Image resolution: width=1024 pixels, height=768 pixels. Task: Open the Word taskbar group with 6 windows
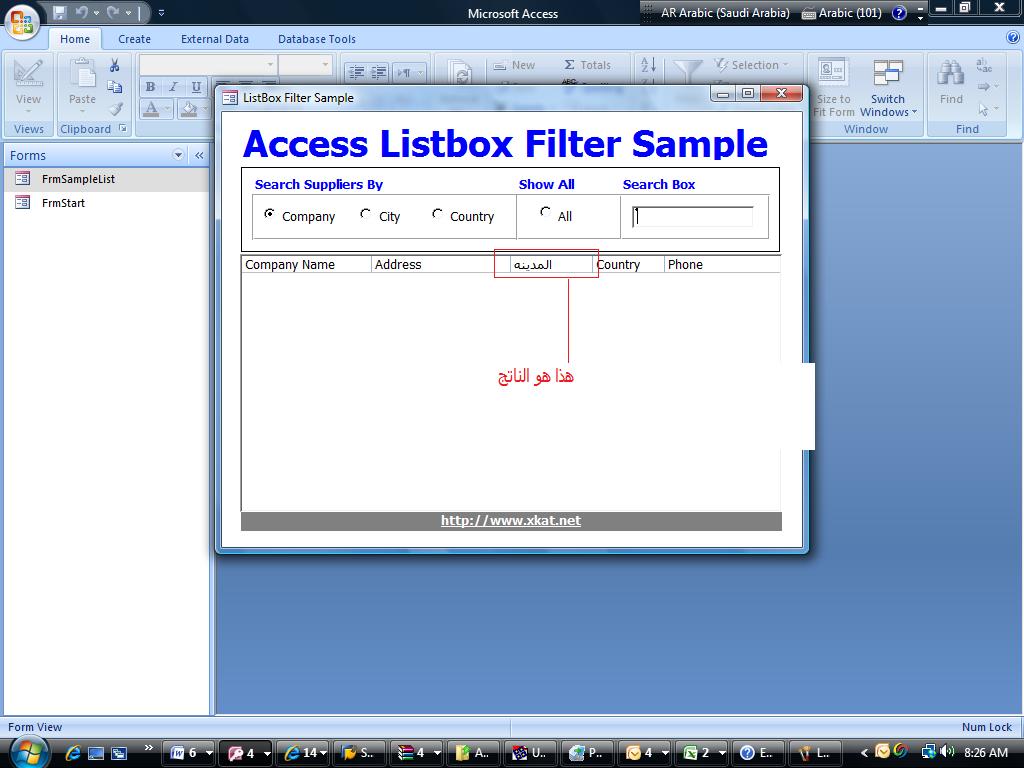[x=188, y=753]
